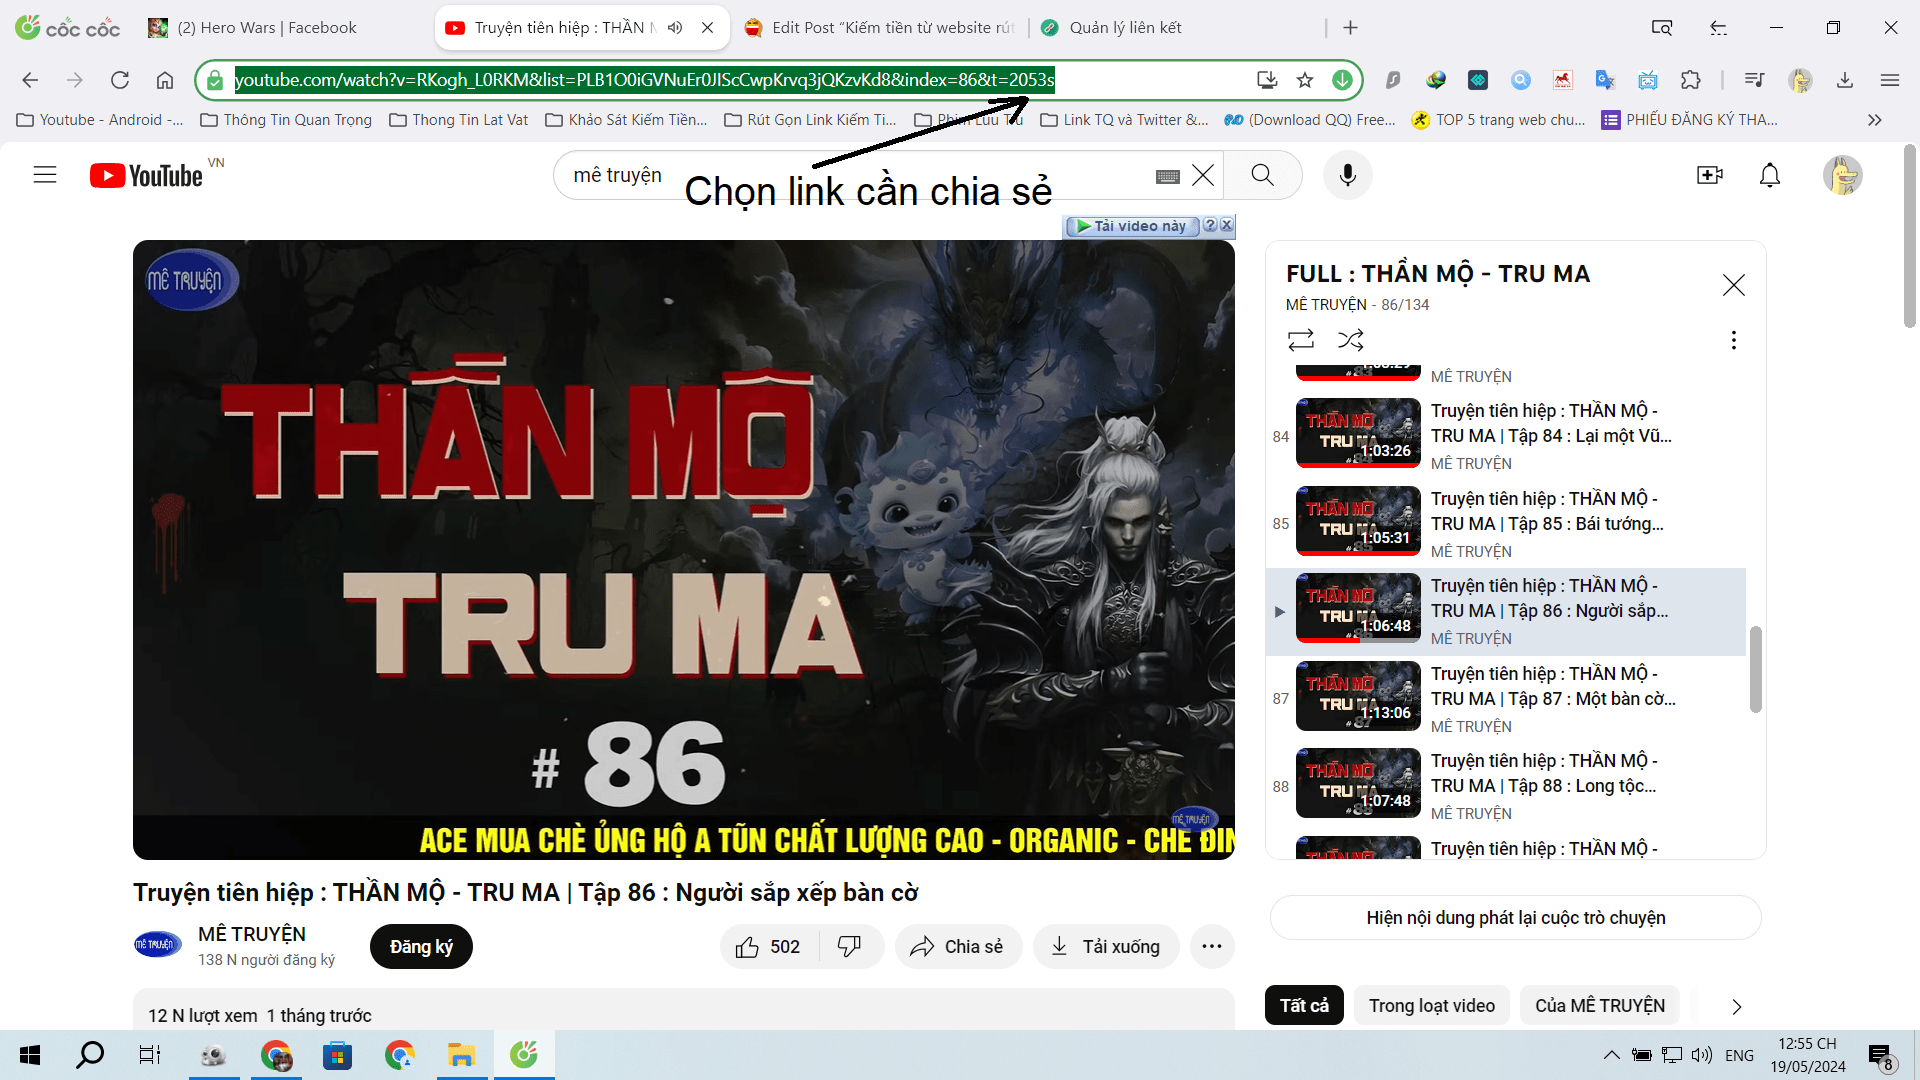
Task: Open the on-screen keyboard icon in search box
Action: point(1167,176)
